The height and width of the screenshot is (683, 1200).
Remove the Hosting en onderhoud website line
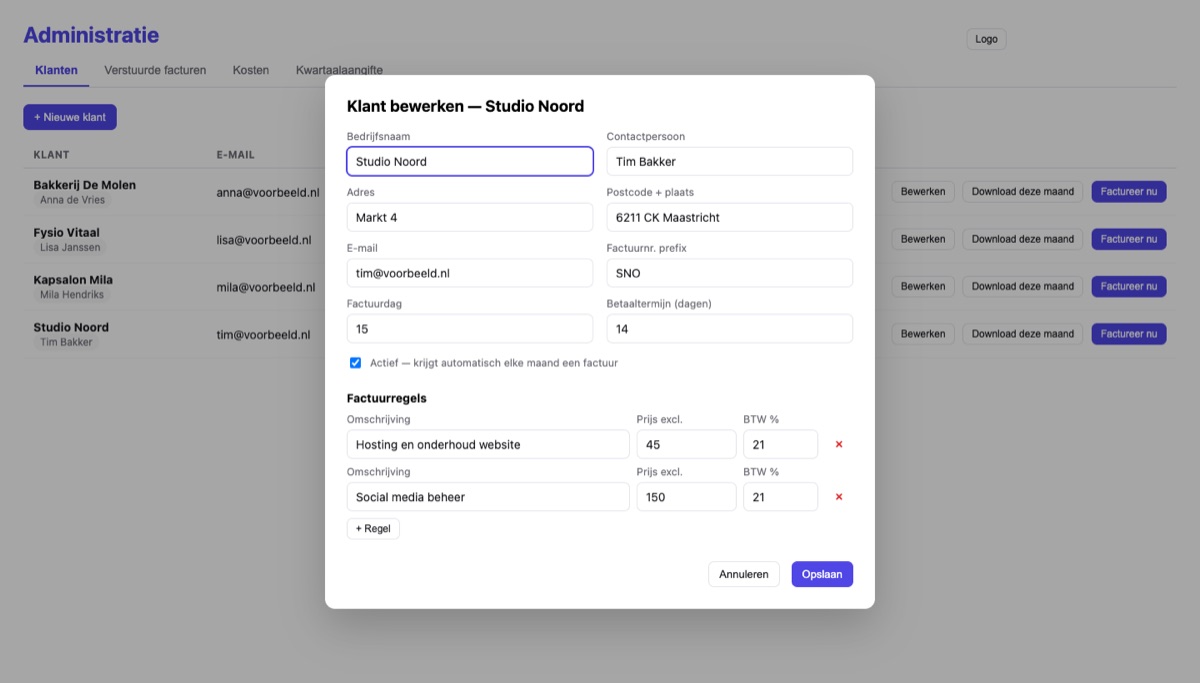[839, 444]
